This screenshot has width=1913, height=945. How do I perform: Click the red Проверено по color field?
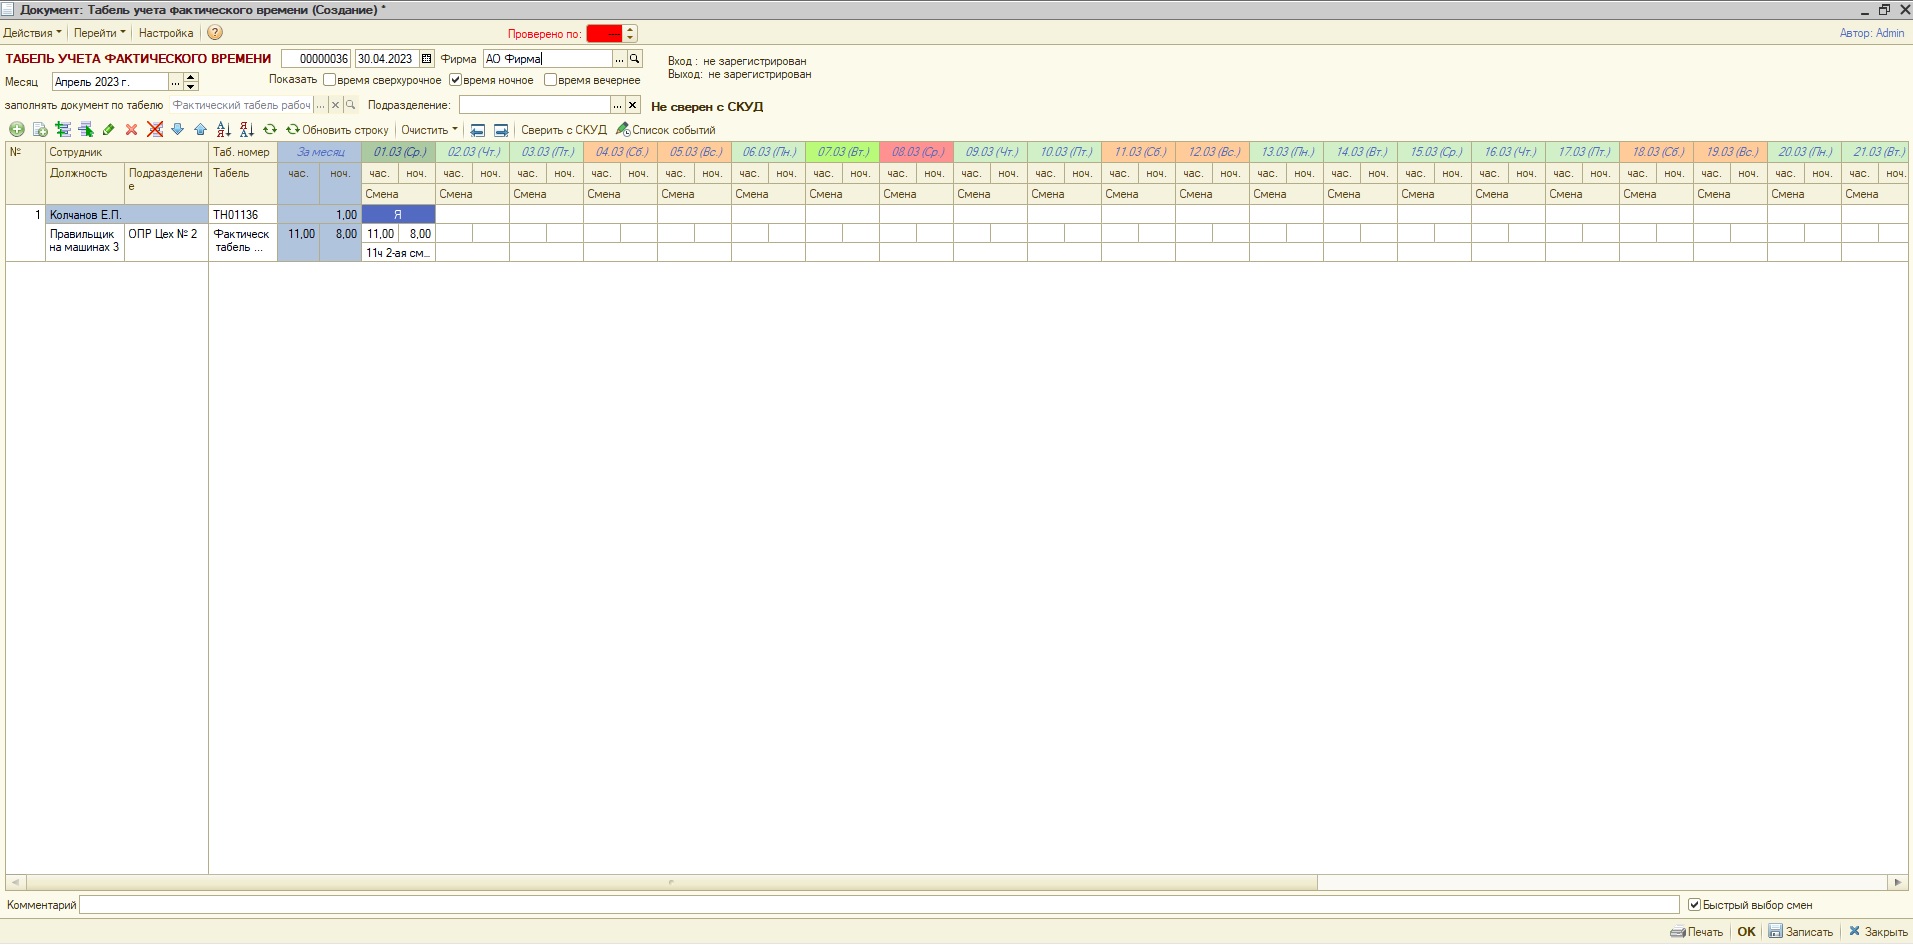604,34
